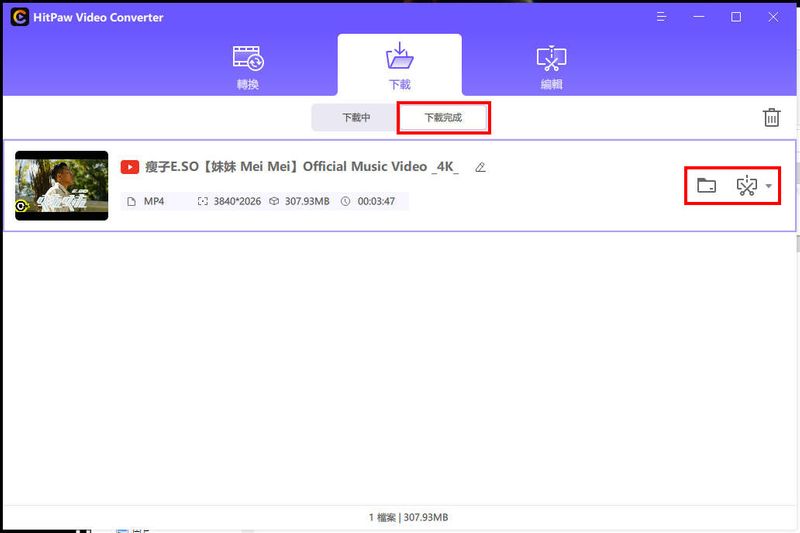Viewport: 800px width, 533px height.
Task: Click the video title 瘦子E.SO 妹妹 Mei Mei
Action: 302,167
